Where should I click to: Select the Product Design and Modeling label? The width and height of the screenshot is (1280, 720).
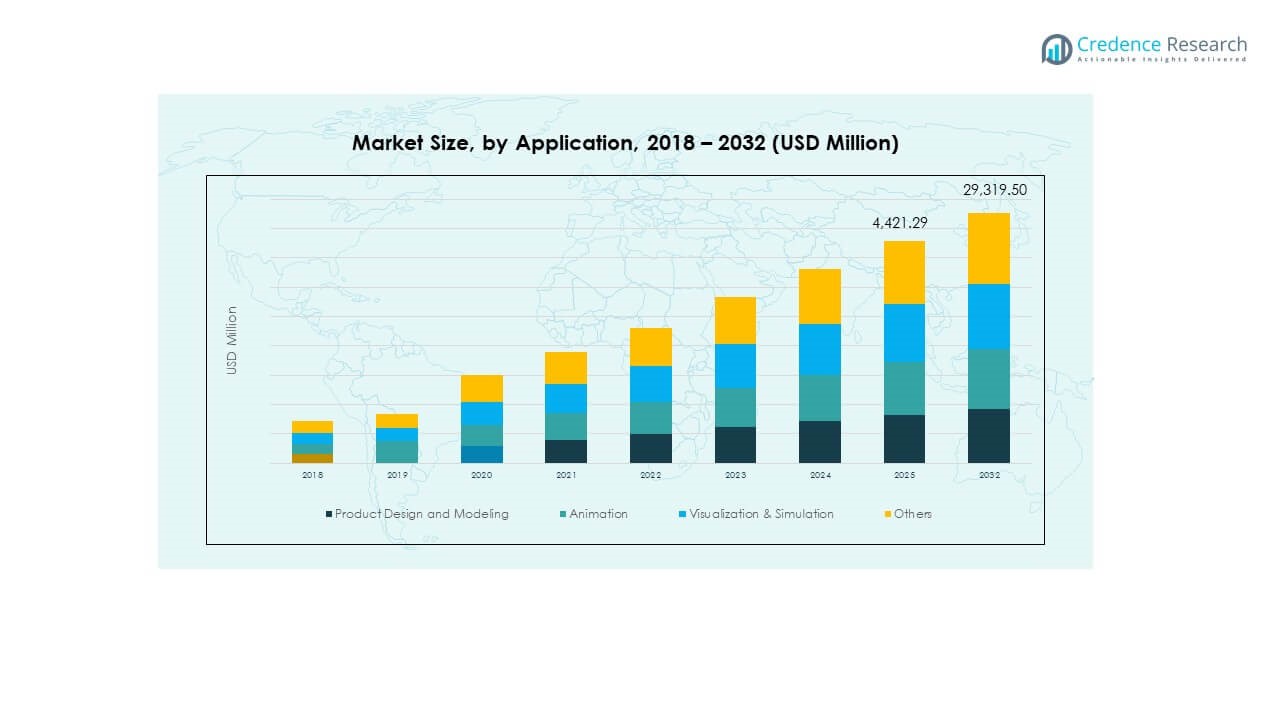(x=421, y=514)
